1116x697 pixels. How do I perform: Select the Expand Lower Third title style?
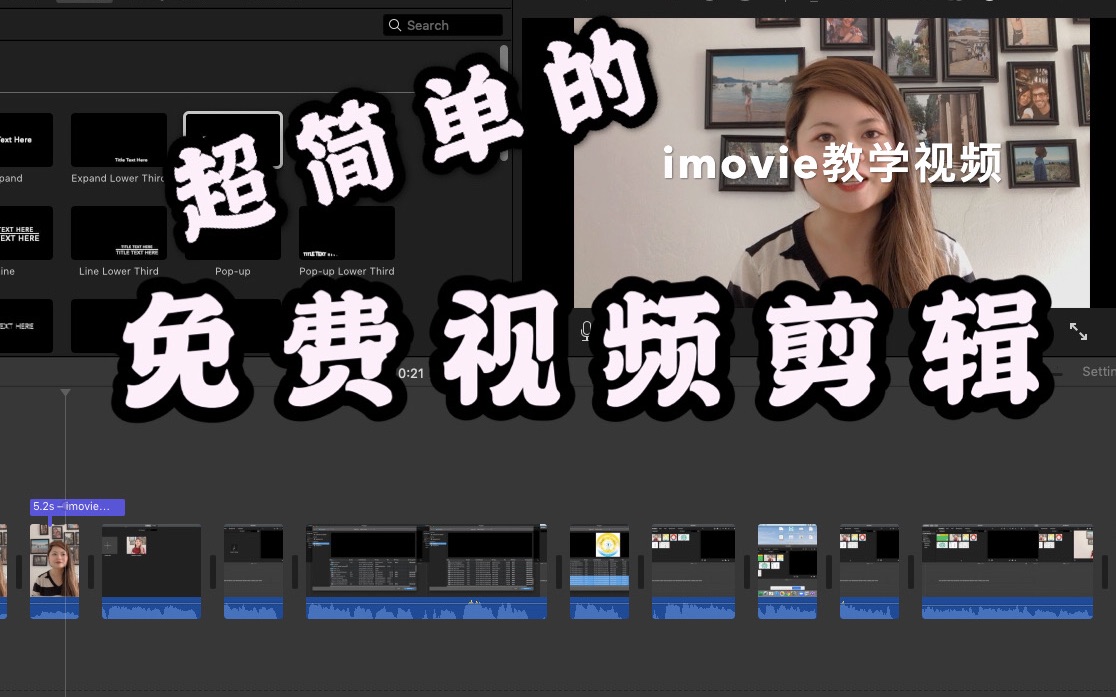(118, 140)
